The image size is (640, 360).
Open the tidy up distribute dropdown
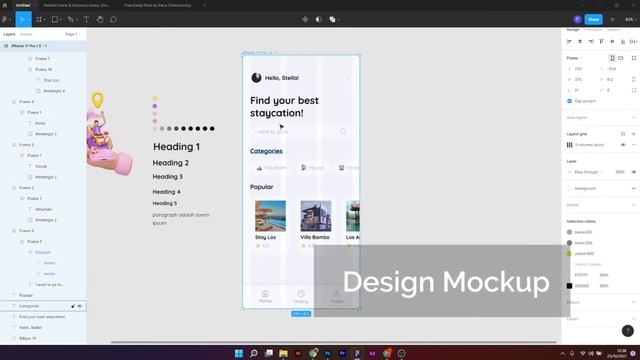[633, 42]
